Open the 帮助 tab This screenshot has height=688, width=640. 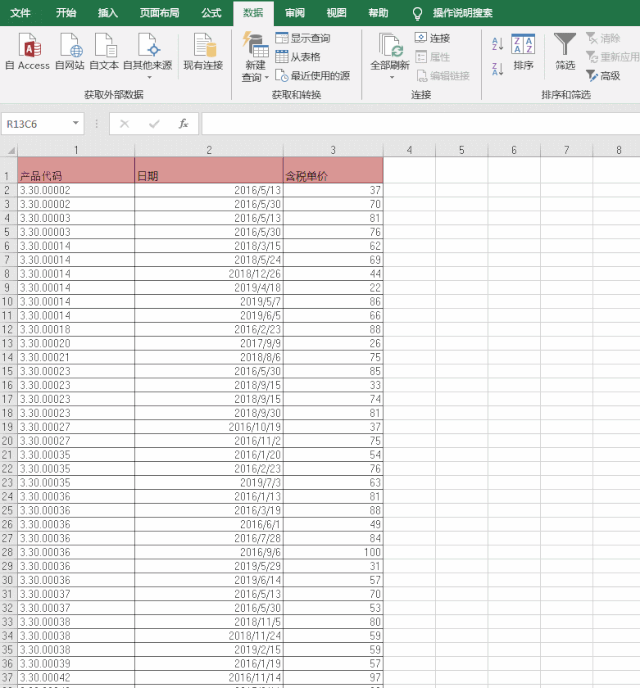point(378,13)
